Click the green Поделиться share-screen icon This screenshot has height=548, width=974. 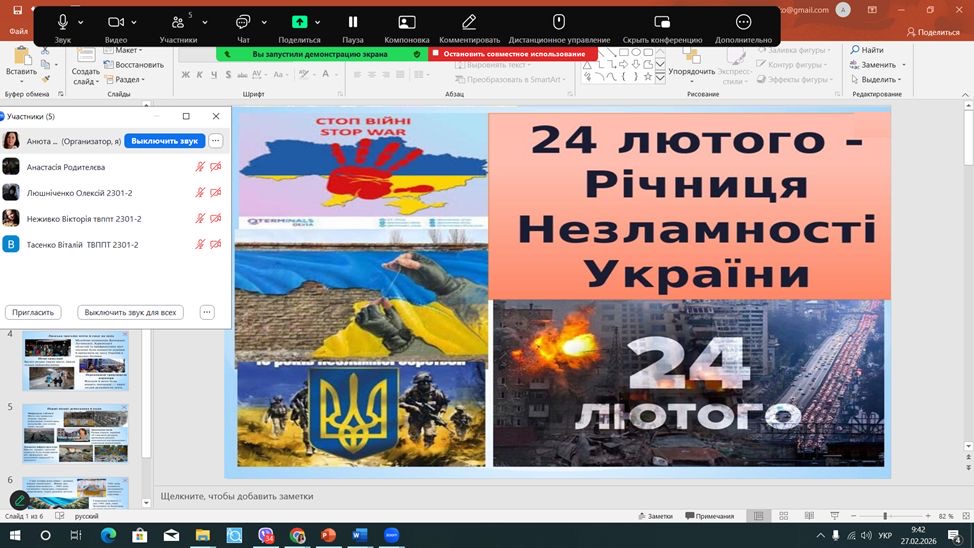tap(299, 22)
